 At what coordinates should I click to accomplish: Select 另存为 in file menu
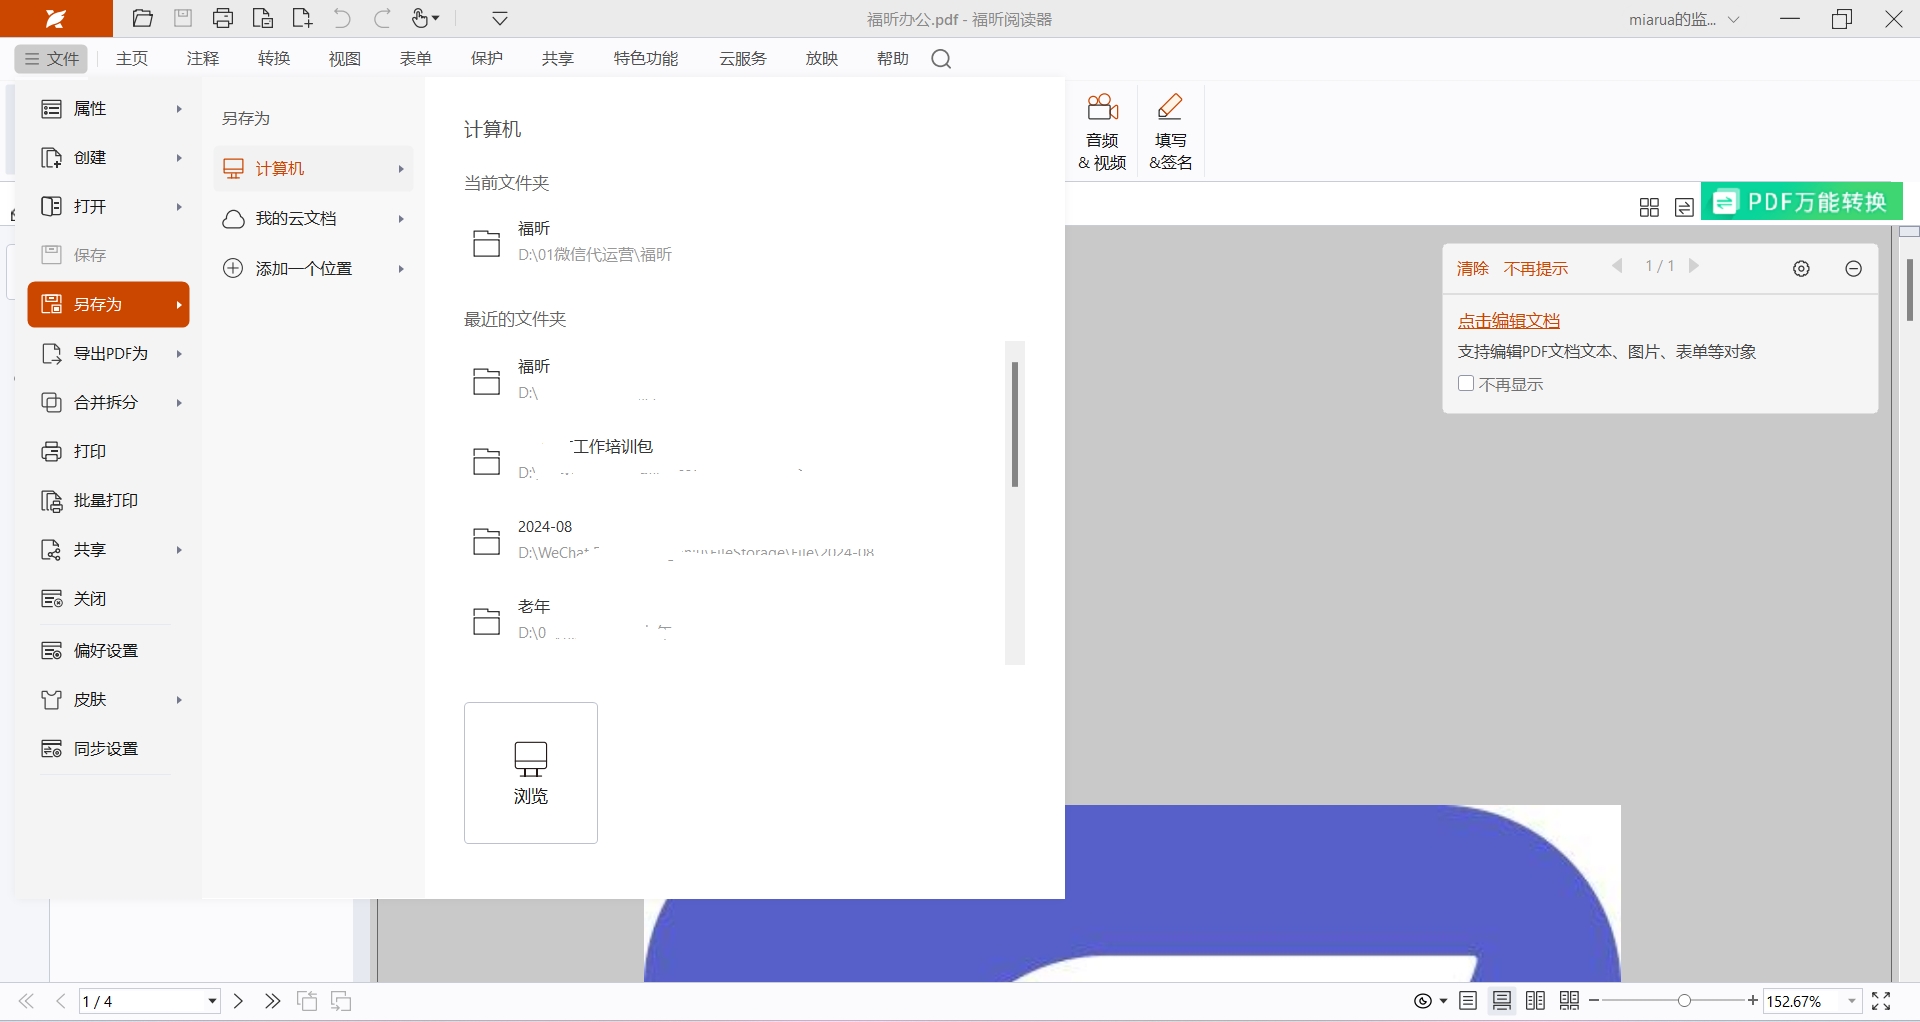[109, 304]
